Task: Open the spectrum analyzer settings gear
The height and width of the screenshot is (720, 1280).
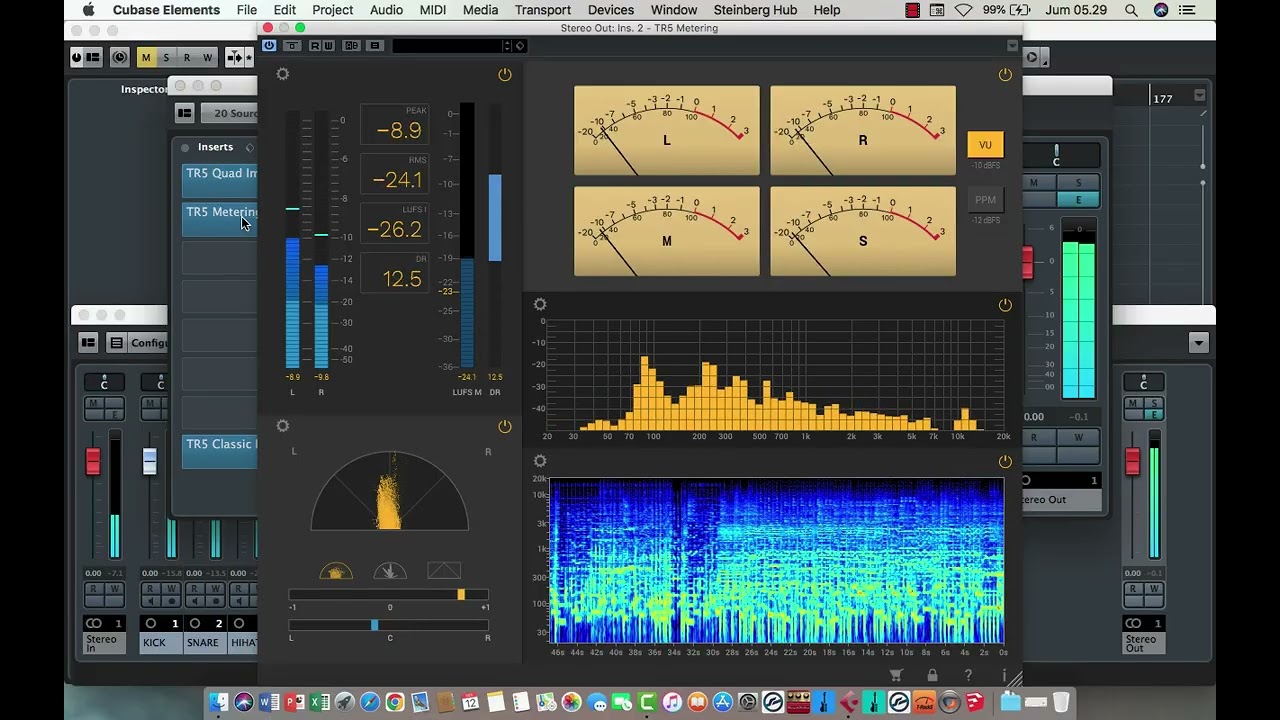Action: (540, 305)
